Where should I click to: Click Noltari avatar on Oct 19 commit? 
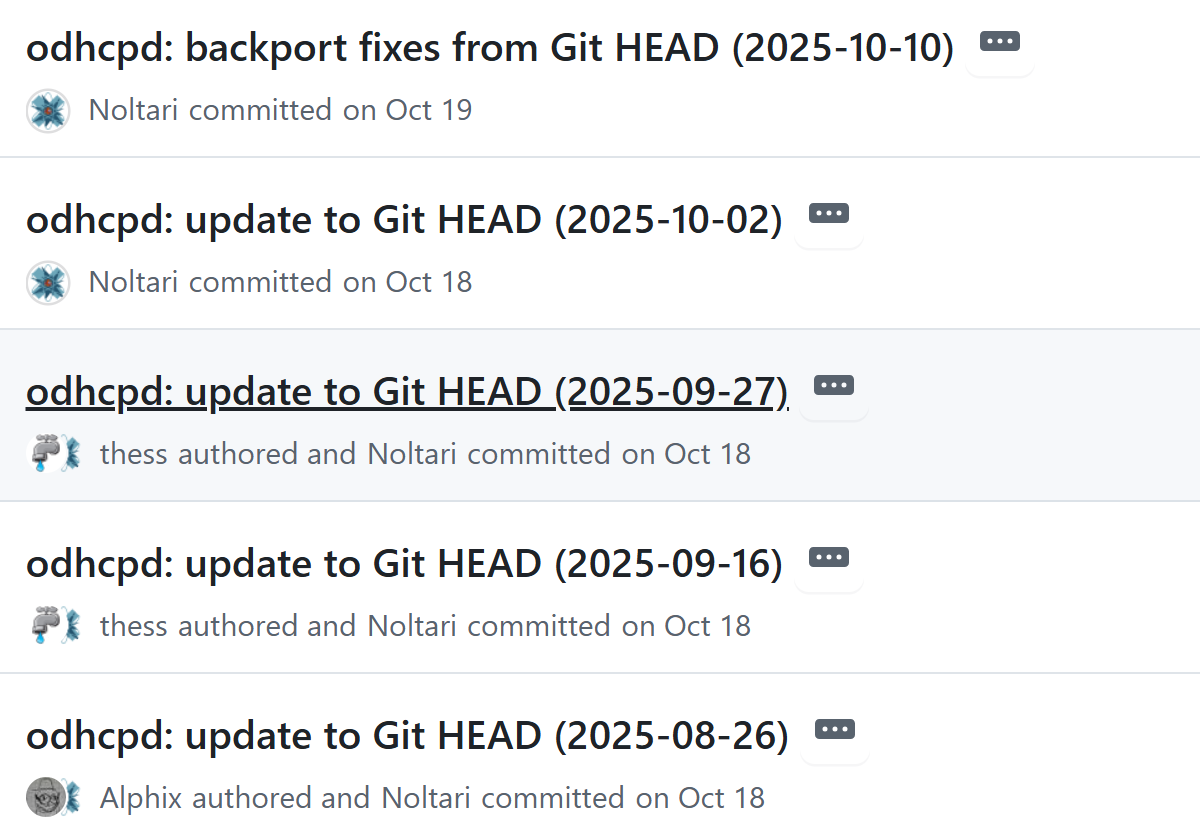[47, 110]
